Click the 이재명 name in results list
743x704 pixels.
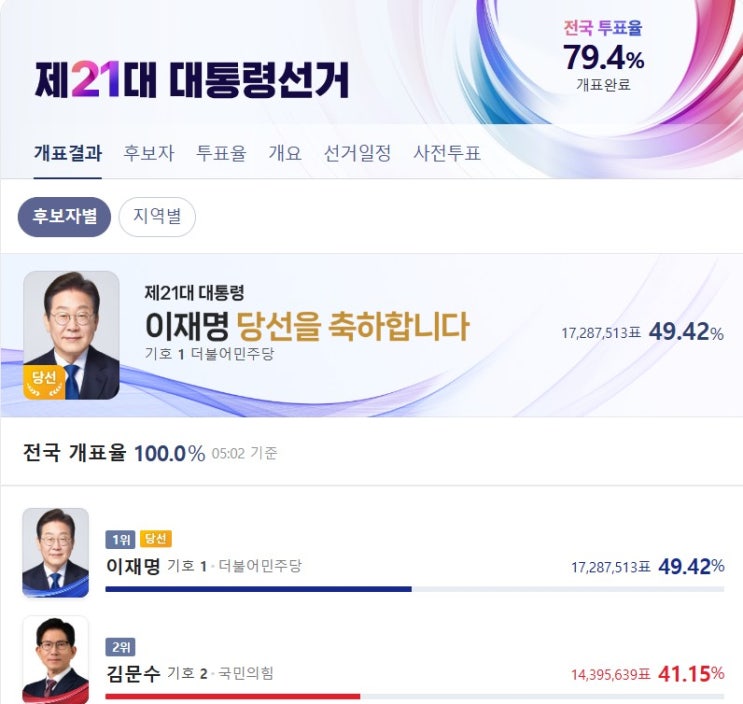132,566
